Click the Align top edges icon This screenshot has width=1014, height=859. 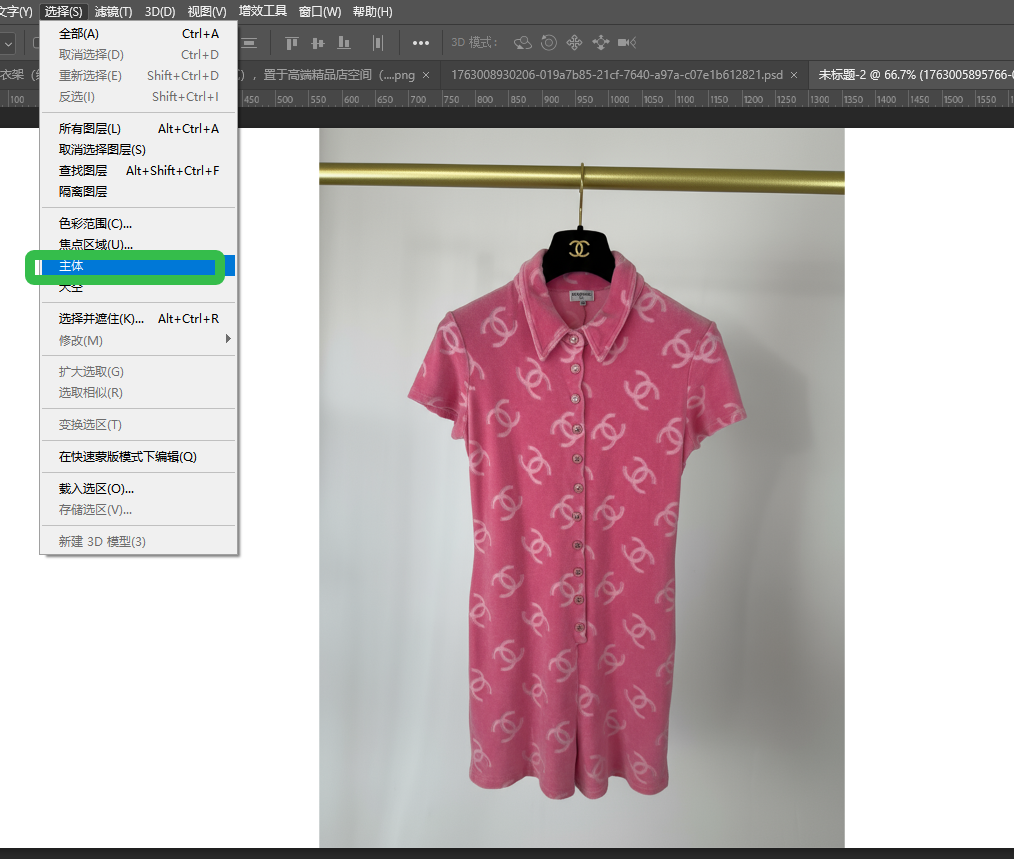pyautogui.click(x=292, y=43)
